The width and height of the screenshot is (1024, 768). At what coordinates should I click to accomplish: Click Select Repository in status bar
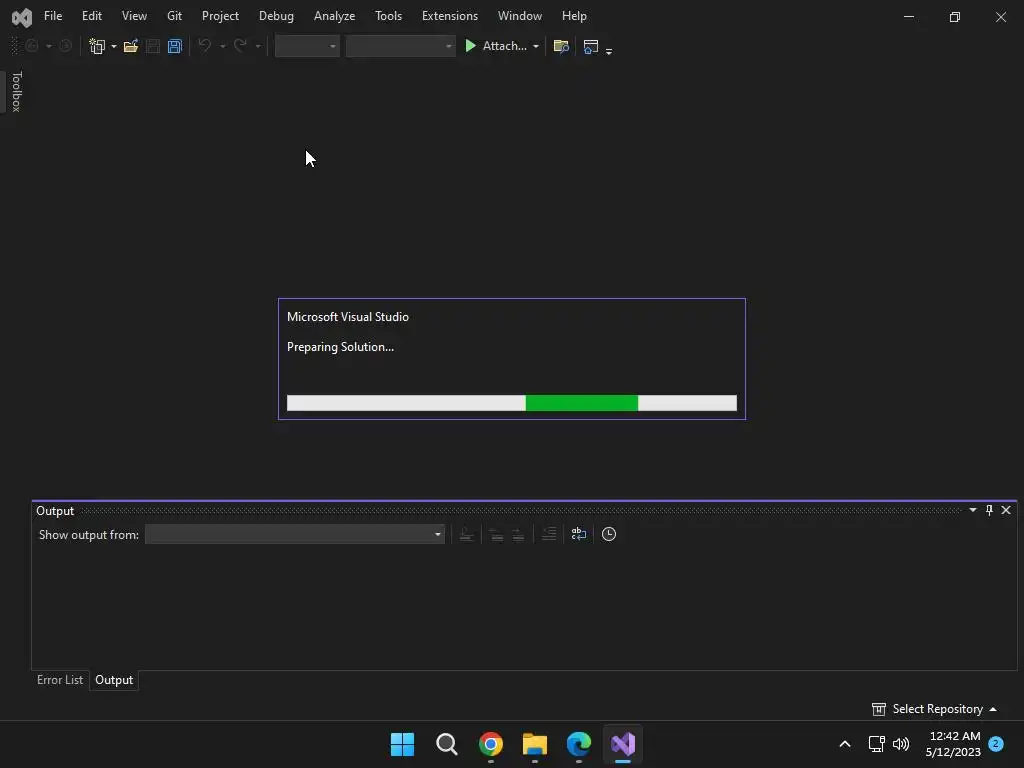[937, 709]
